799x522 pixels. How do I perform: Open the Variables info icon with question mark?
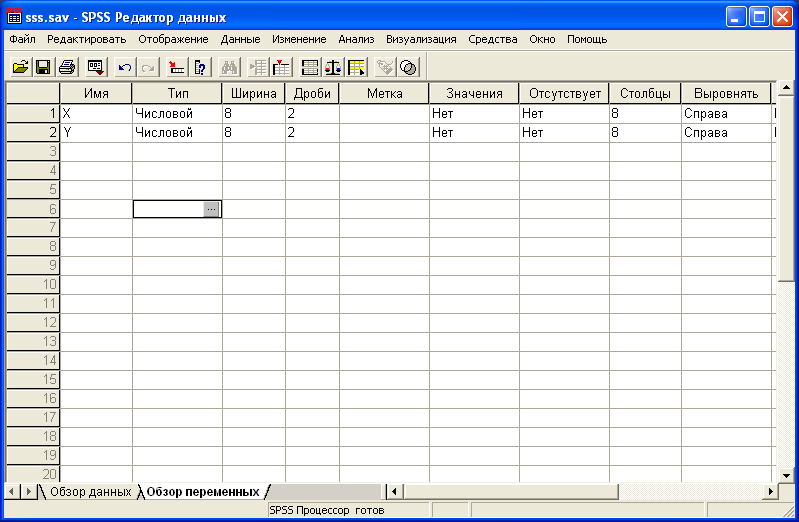click(200, 67)
